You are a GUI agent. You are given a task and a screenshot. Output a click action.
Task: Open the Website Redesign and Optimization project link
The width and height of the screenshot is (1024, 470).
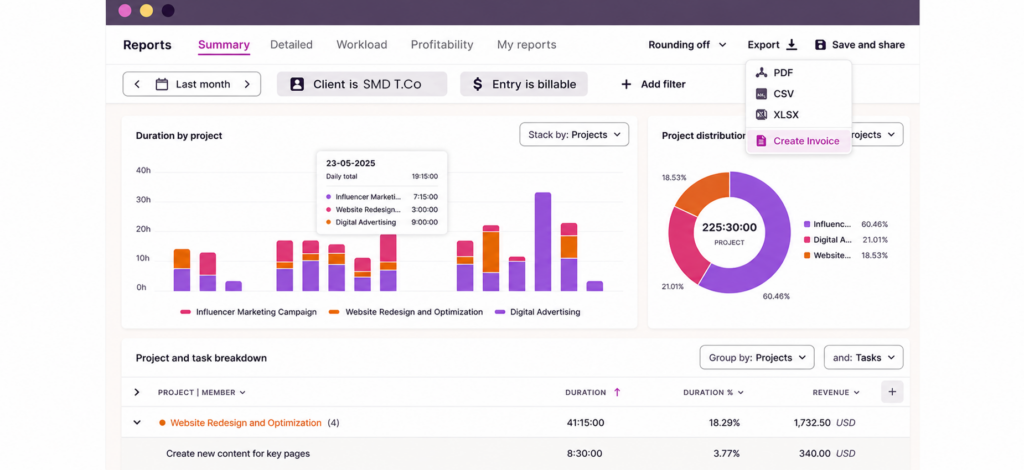click(246, 422)
